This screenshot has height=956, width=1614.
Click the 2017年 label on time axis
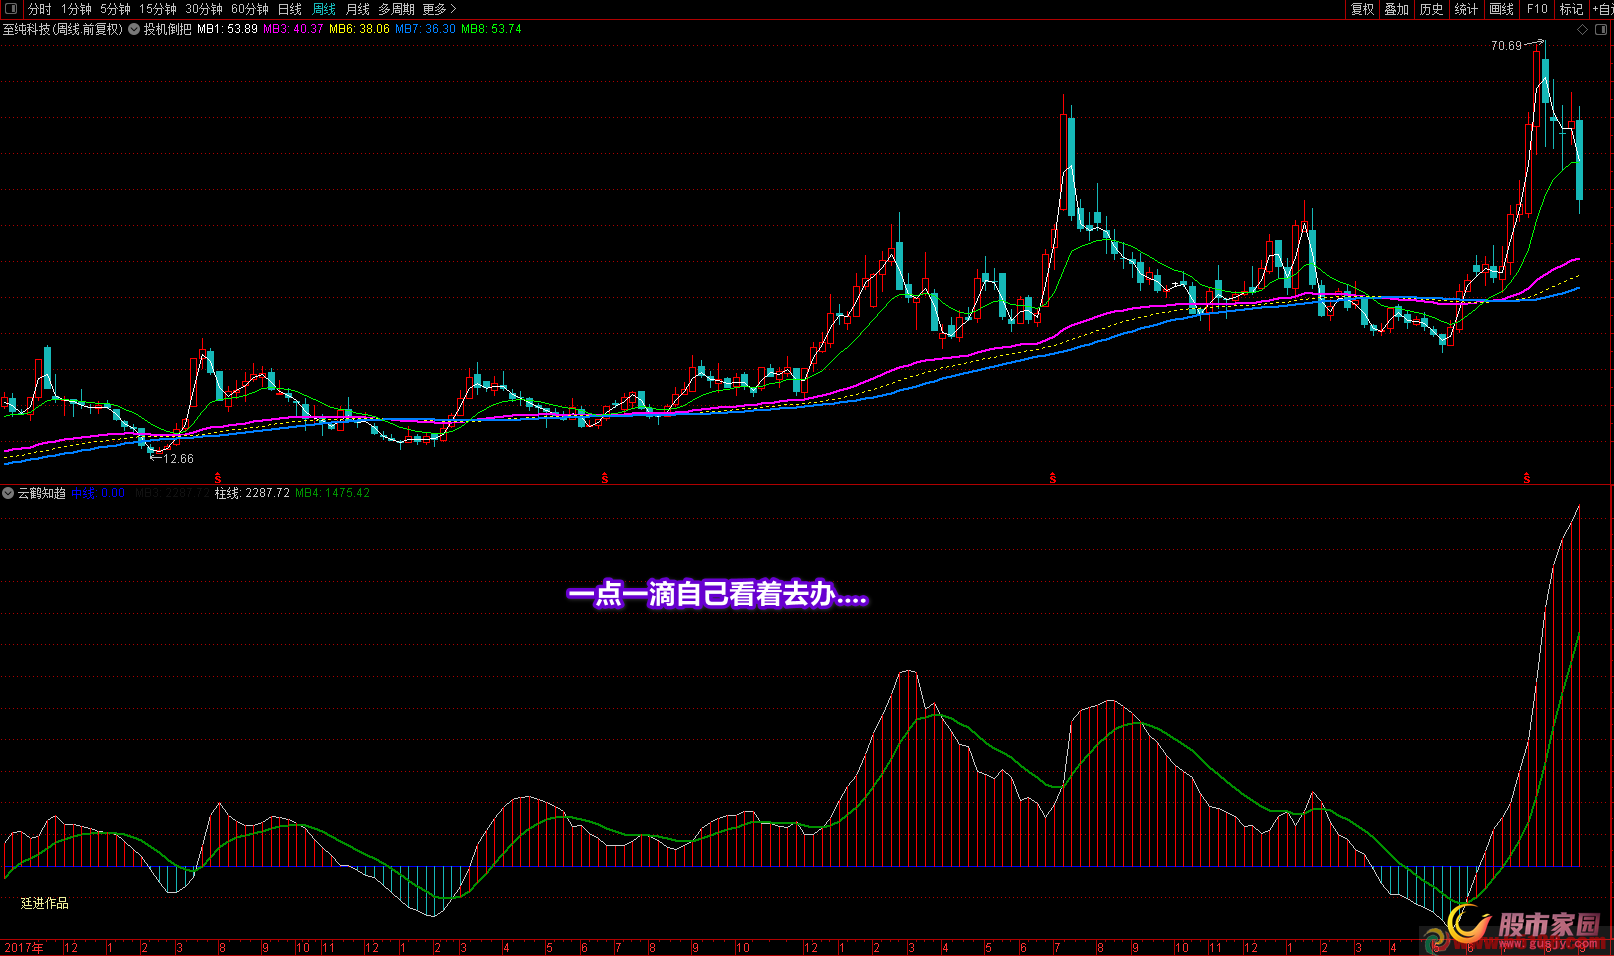click(x=24, y=947)
